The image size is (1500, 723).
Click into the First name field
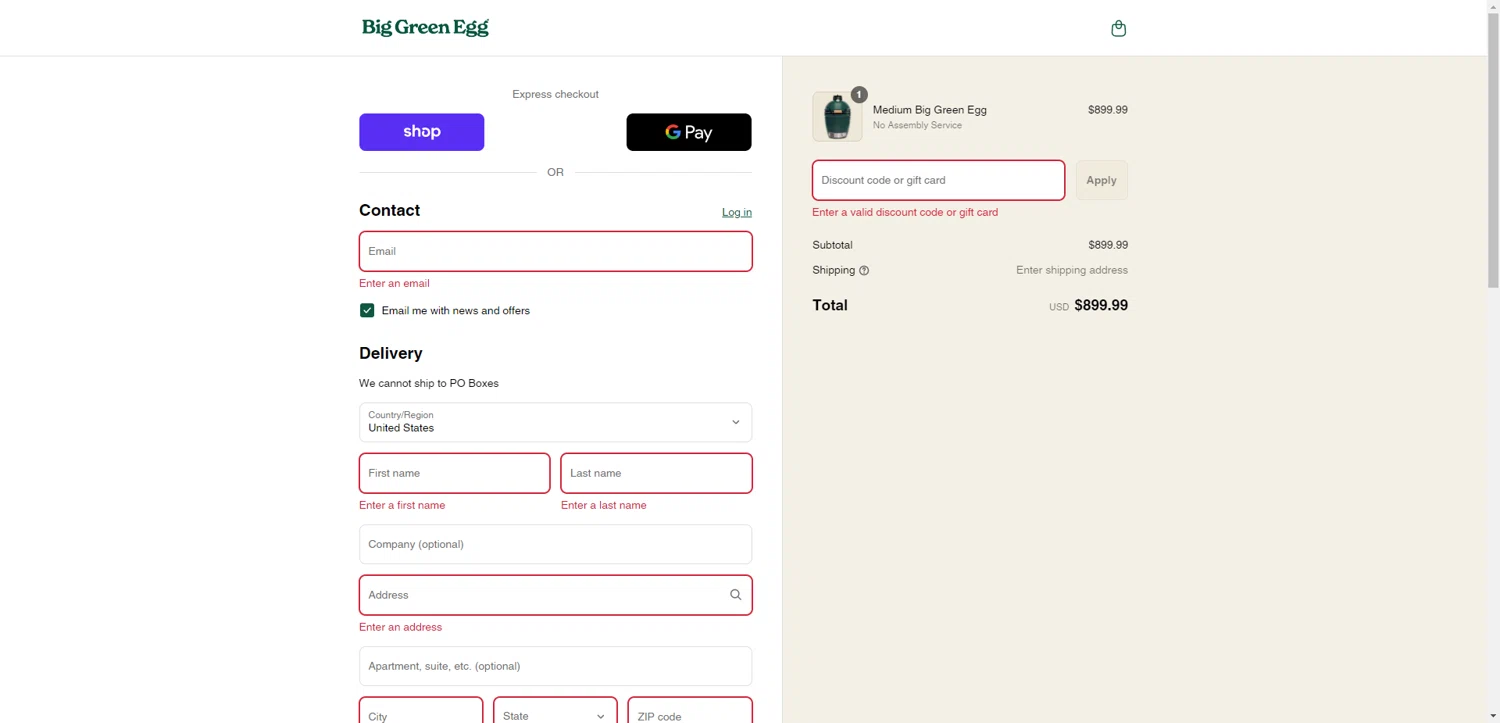(x=454, y=473)
